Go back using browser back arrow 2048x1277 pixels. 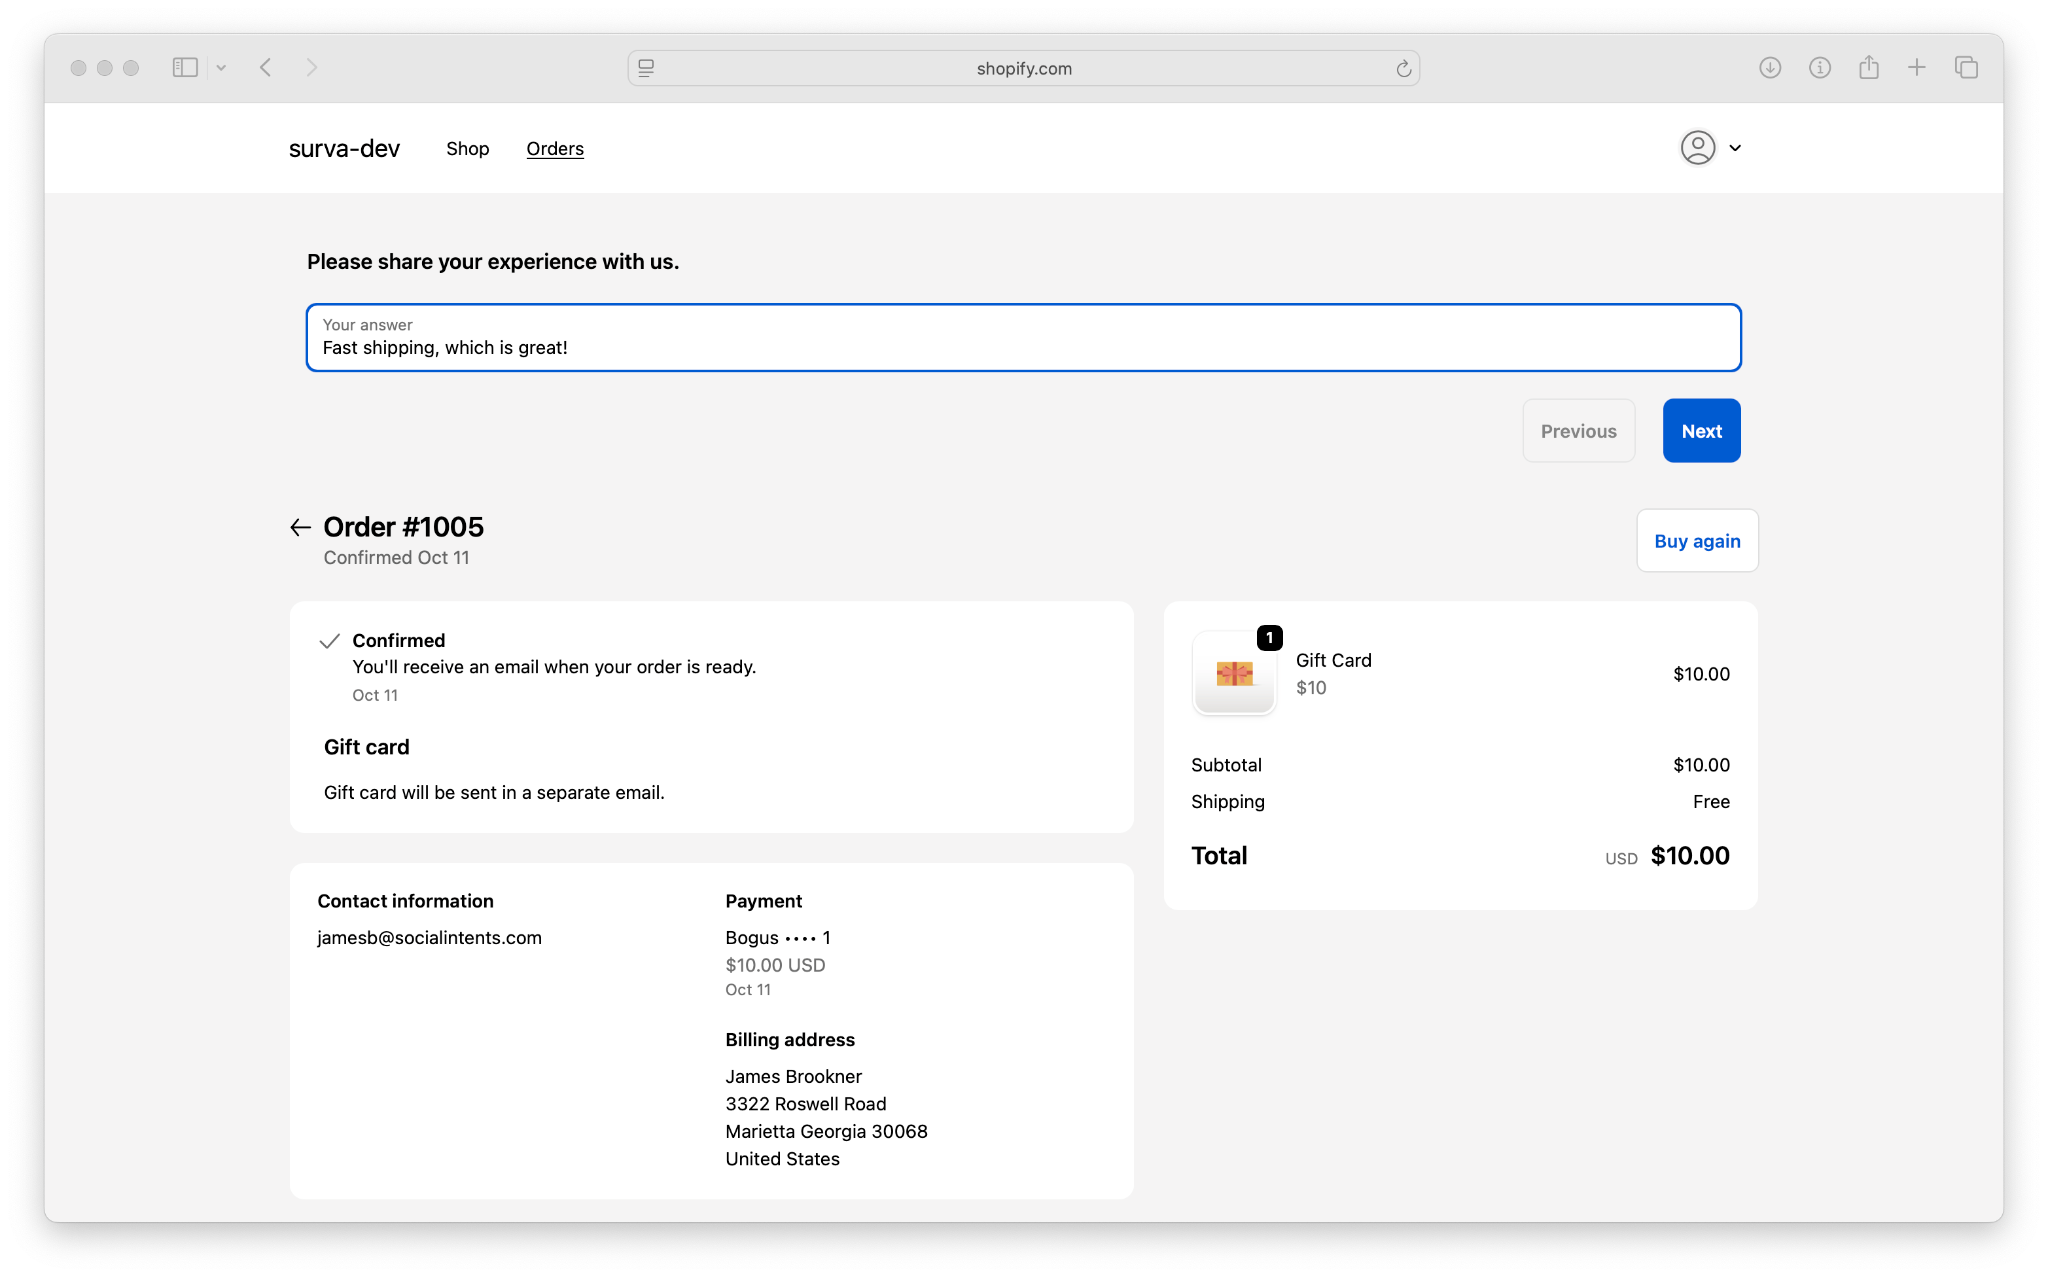(x=266, y=68)
